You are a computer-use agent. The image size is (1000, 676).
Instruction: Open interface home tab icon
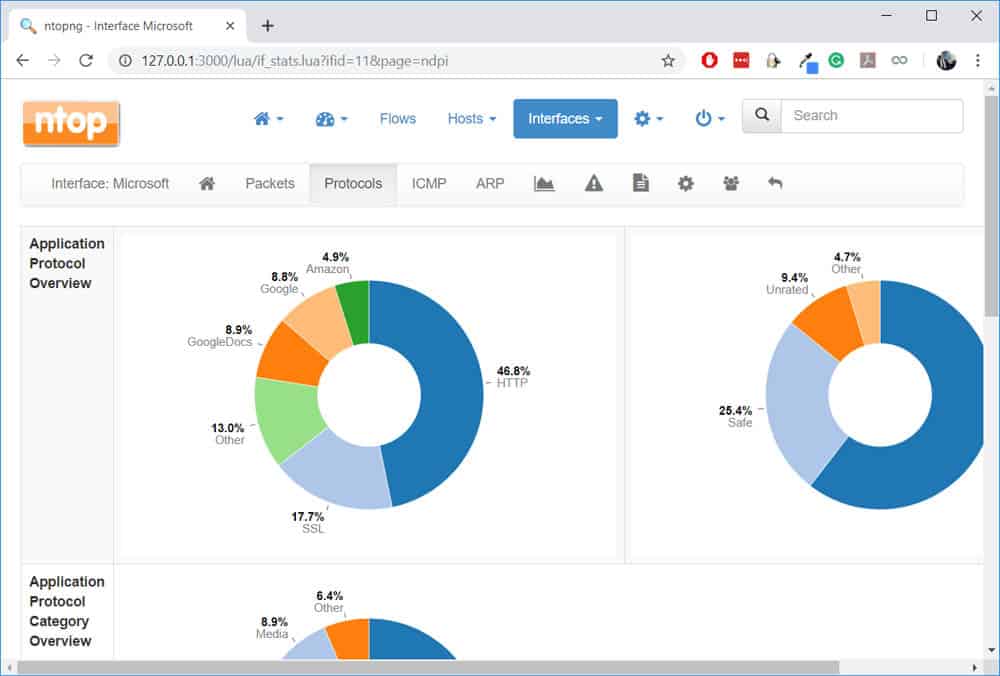[207, 184]
